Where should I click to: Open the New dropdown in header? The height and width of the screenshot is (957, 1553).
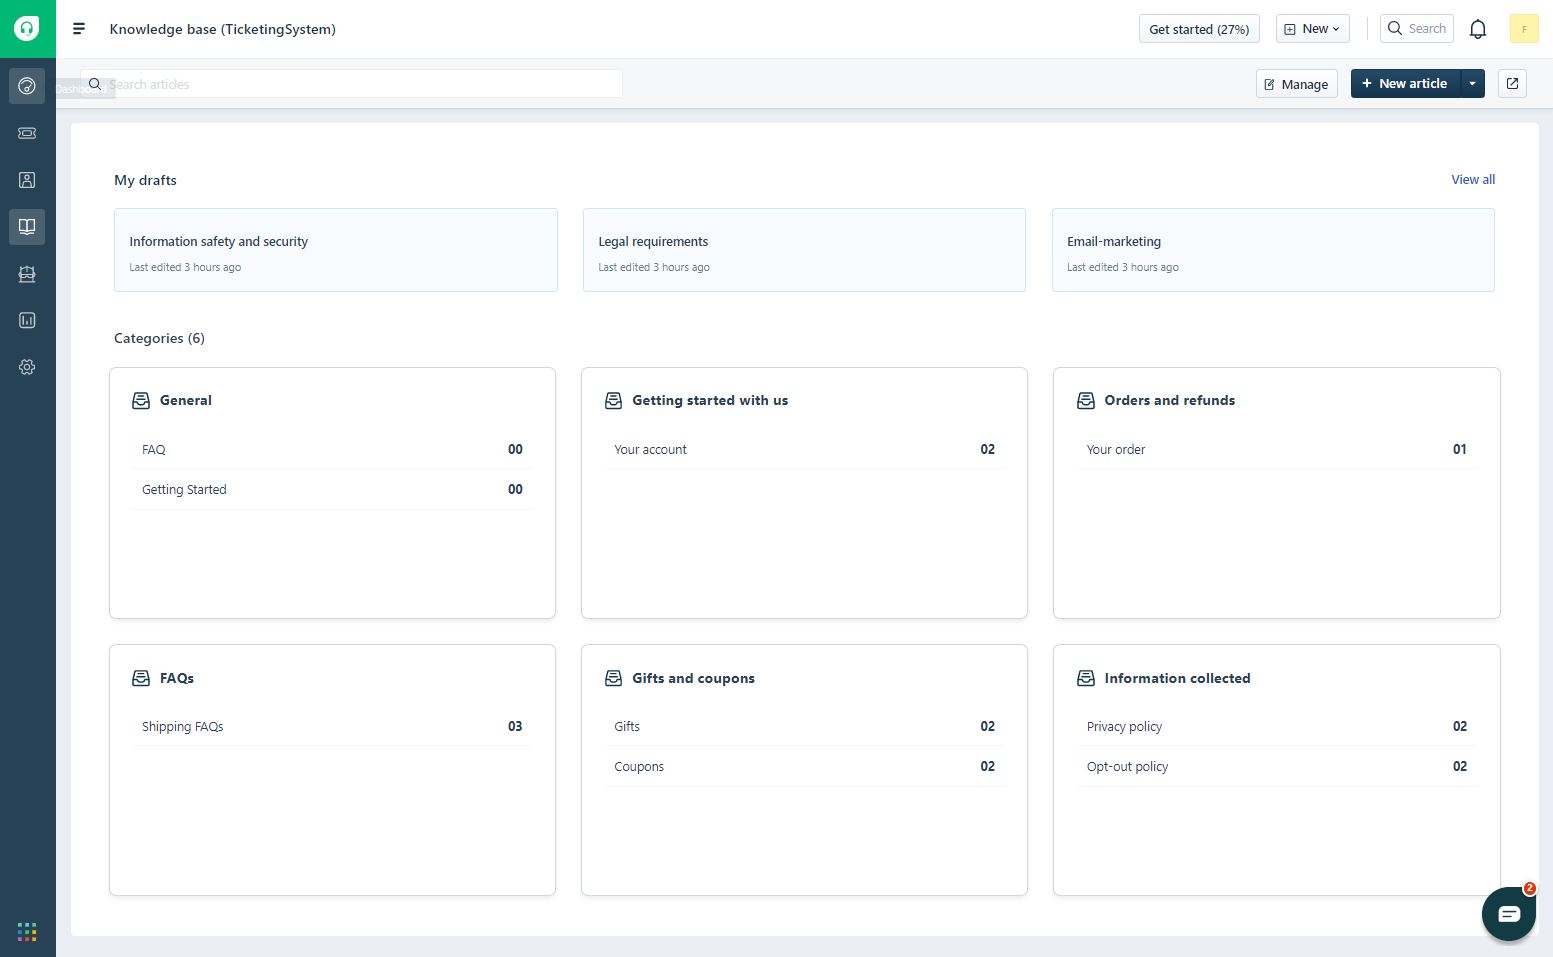[x=1312, y=29]
